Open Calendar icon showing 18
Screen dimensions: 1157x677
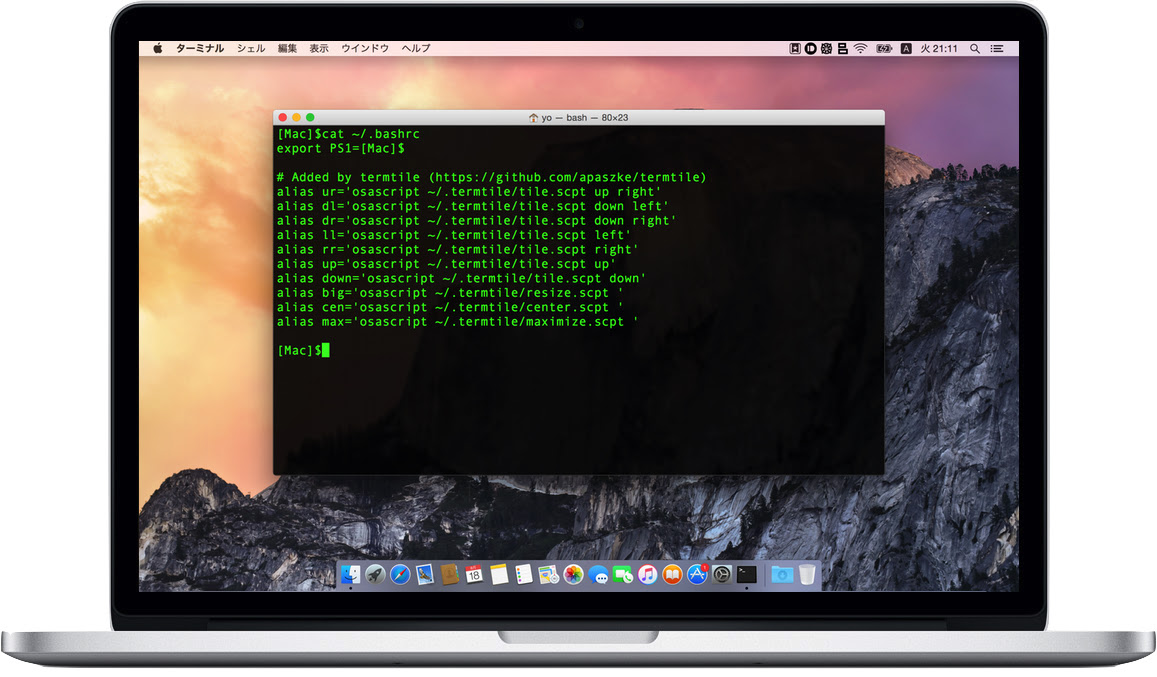click(x=474, y=574)
